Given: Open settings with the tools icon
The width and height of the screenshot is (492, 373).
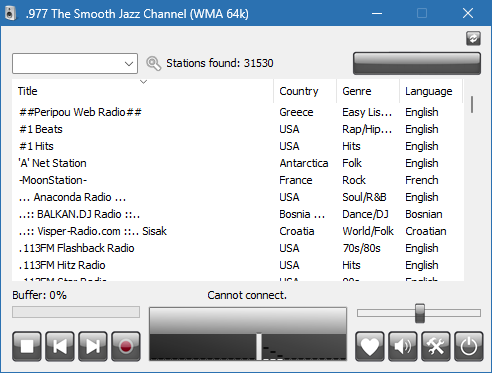Looking at the screenshot, I should point(435,346).
